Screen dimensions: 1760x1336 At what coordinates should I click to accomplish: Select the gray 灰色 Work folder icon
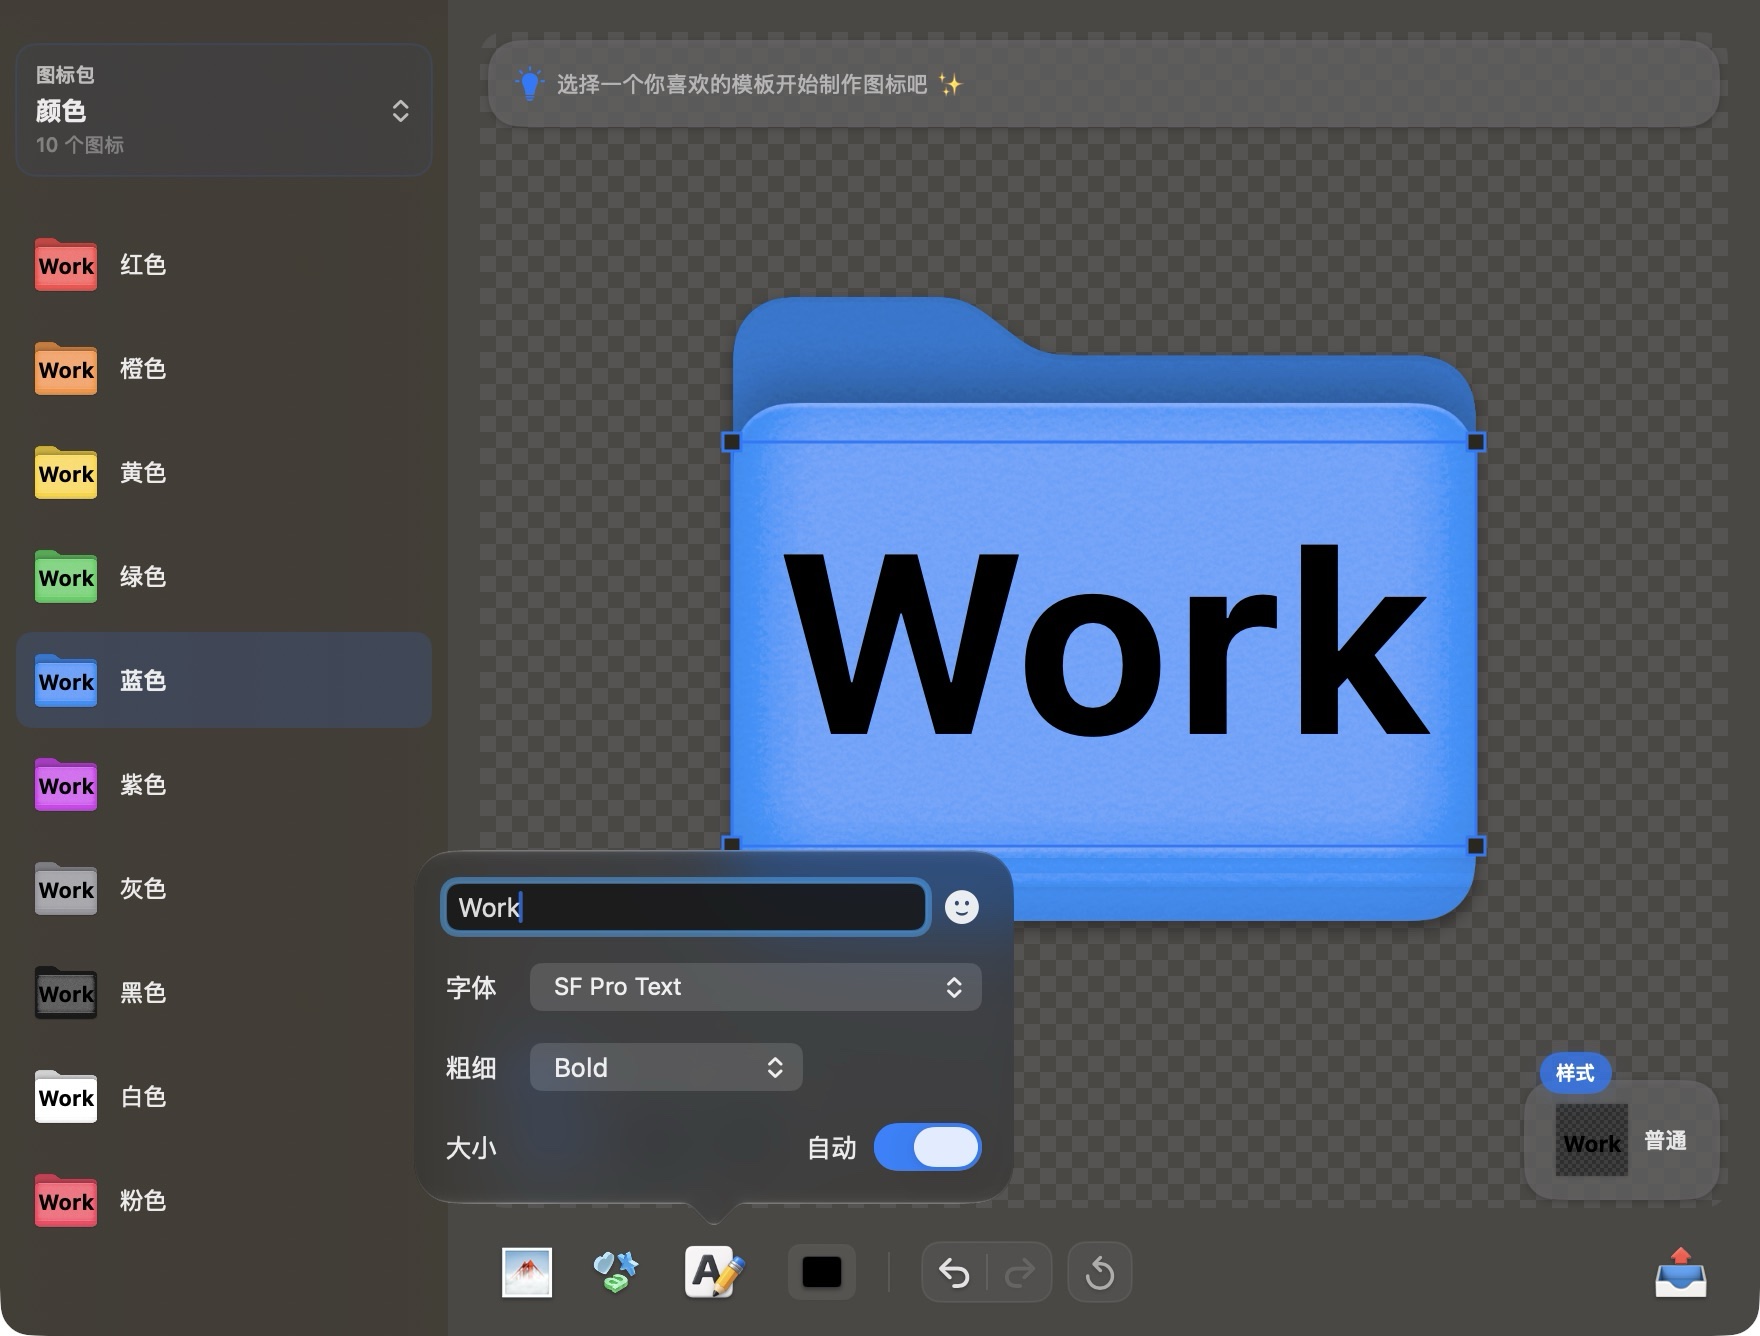tap(66, 889)
